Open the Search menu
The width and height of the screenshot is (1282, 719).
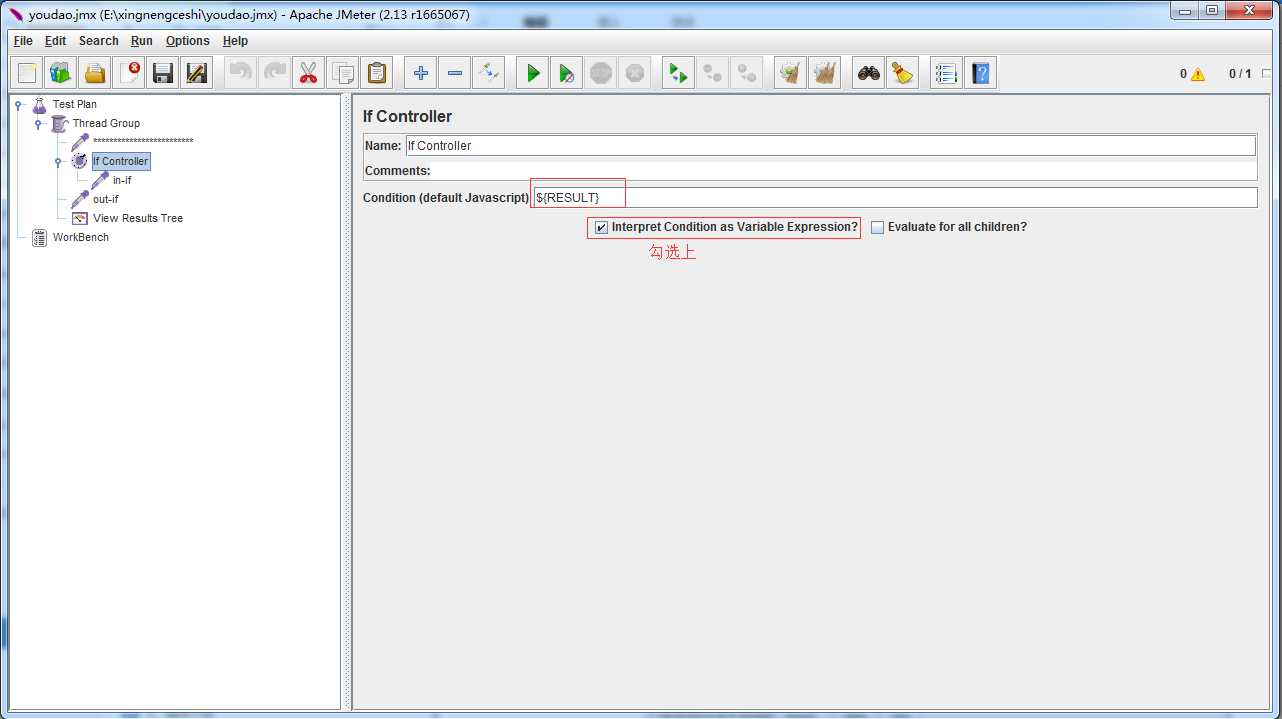click(99, 41)
